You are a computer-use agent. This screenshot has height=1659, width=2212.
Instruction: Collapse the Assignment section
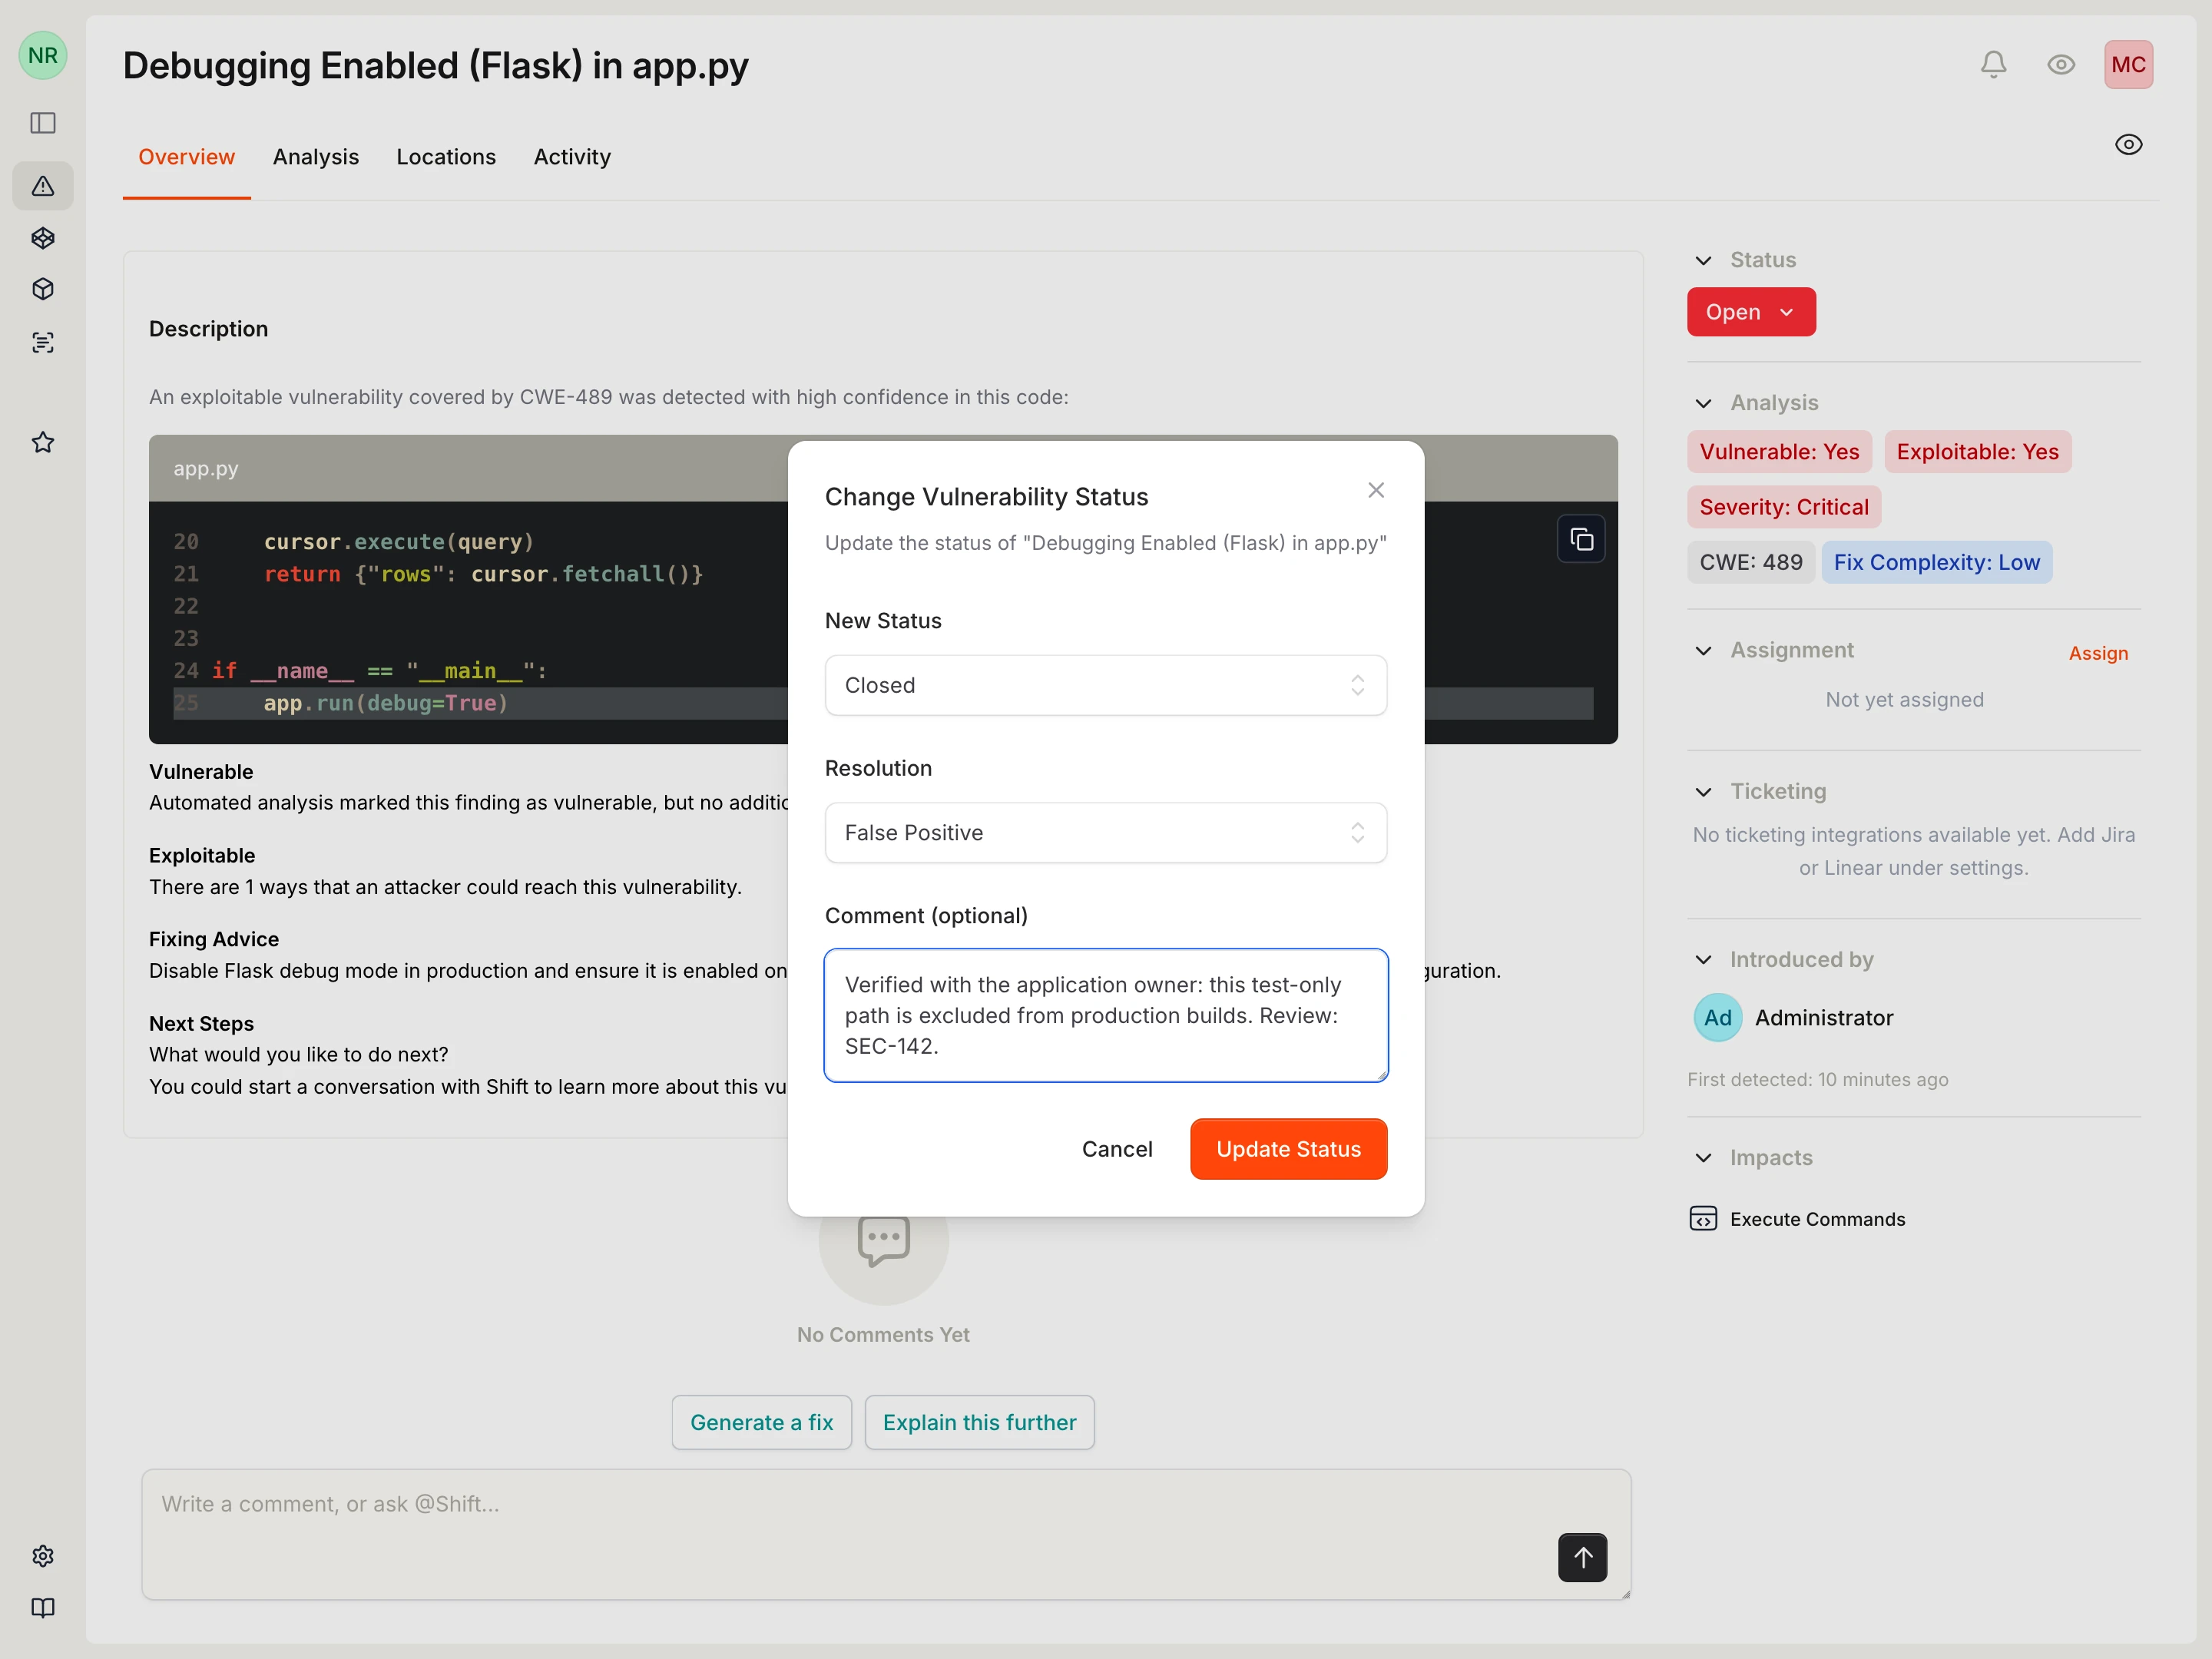click(1703, 651)
